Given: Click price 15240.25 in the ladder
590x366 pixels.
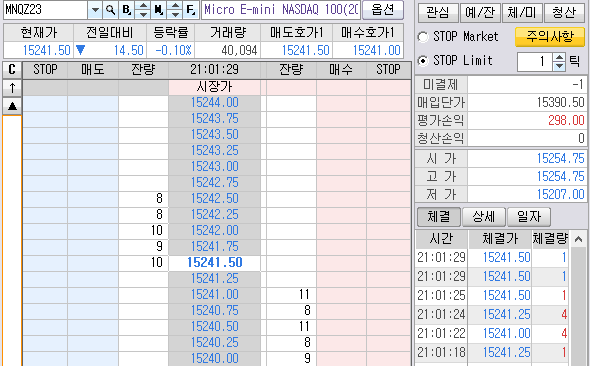Looking at the screenshot, I should (x=214, y=343).
